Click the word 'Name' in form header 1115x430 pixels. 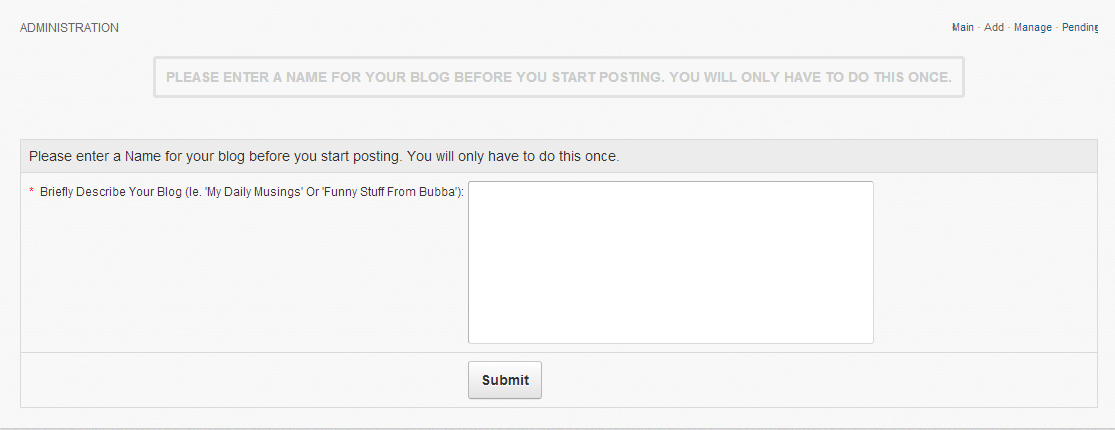pyautogui.click(x=145, y=157)
